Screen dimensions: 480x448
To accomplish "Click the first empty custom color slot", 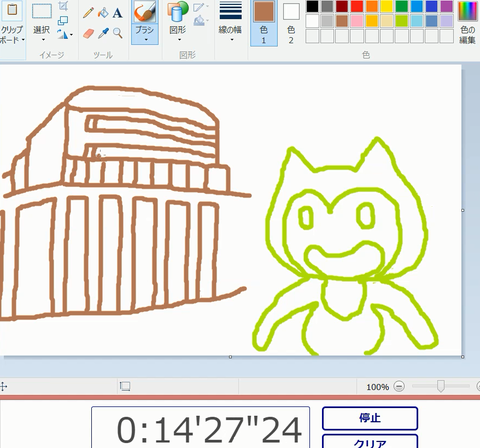I will click(x=312, y=36).
